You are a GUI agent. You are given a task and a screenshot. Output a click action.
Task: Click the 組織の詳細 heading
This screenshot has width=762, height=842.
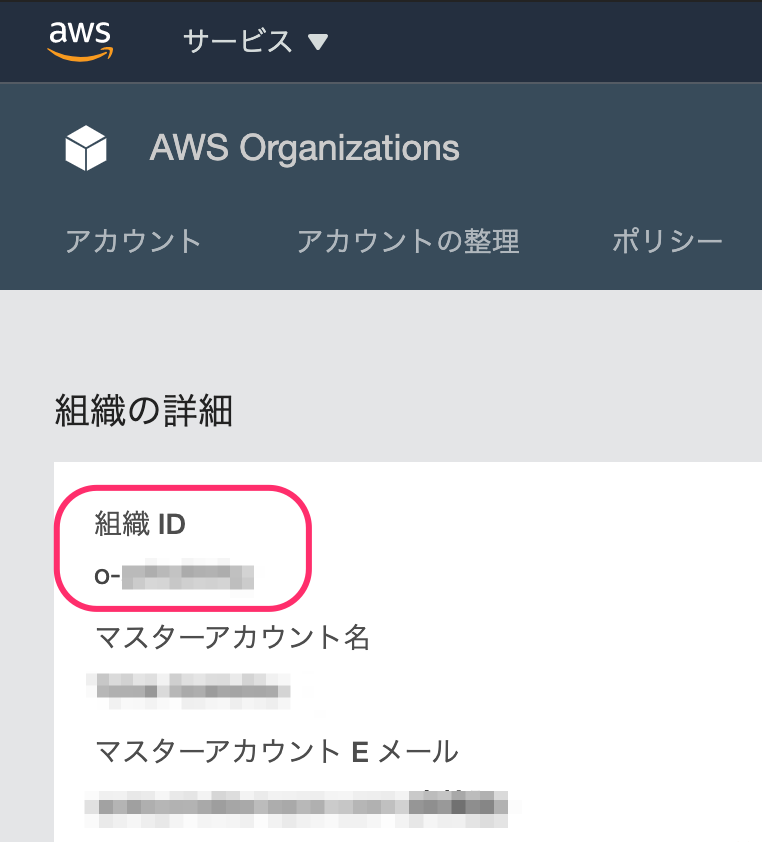tap(143, 410)
